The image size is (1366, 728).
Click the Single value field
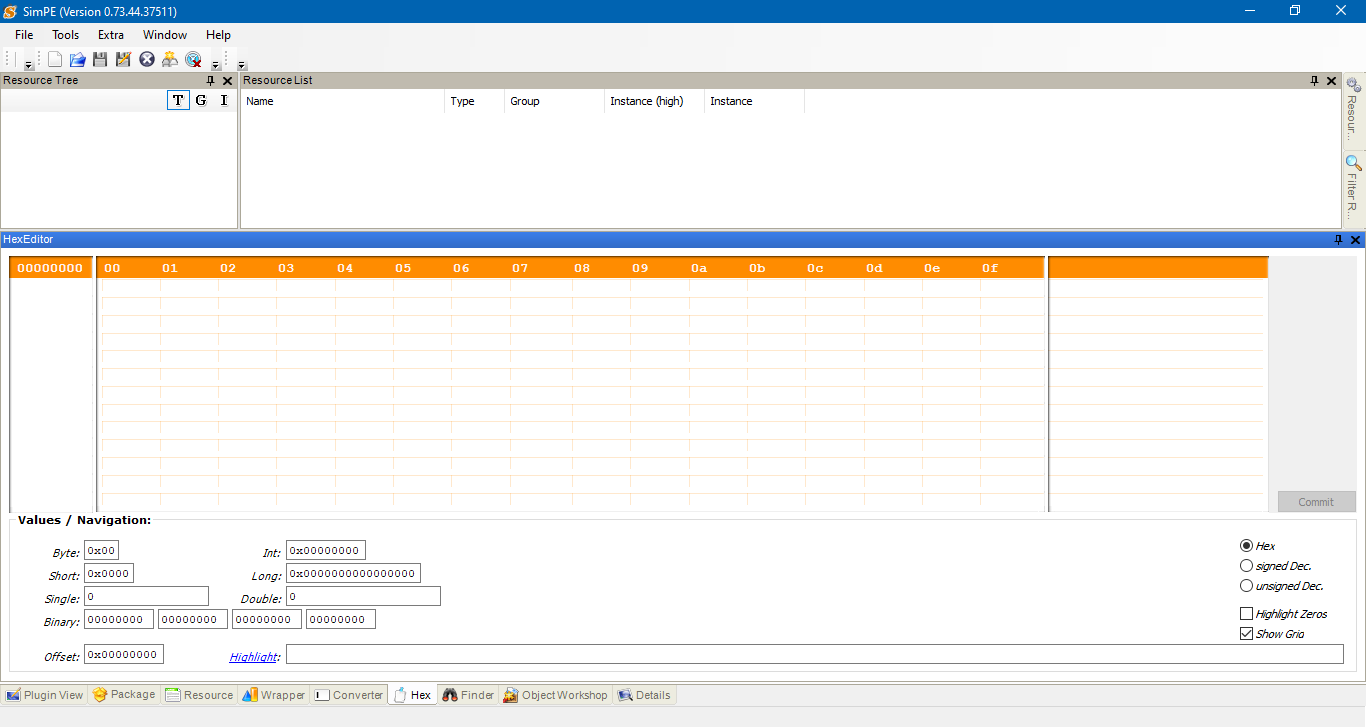click(x=146, y=596)
